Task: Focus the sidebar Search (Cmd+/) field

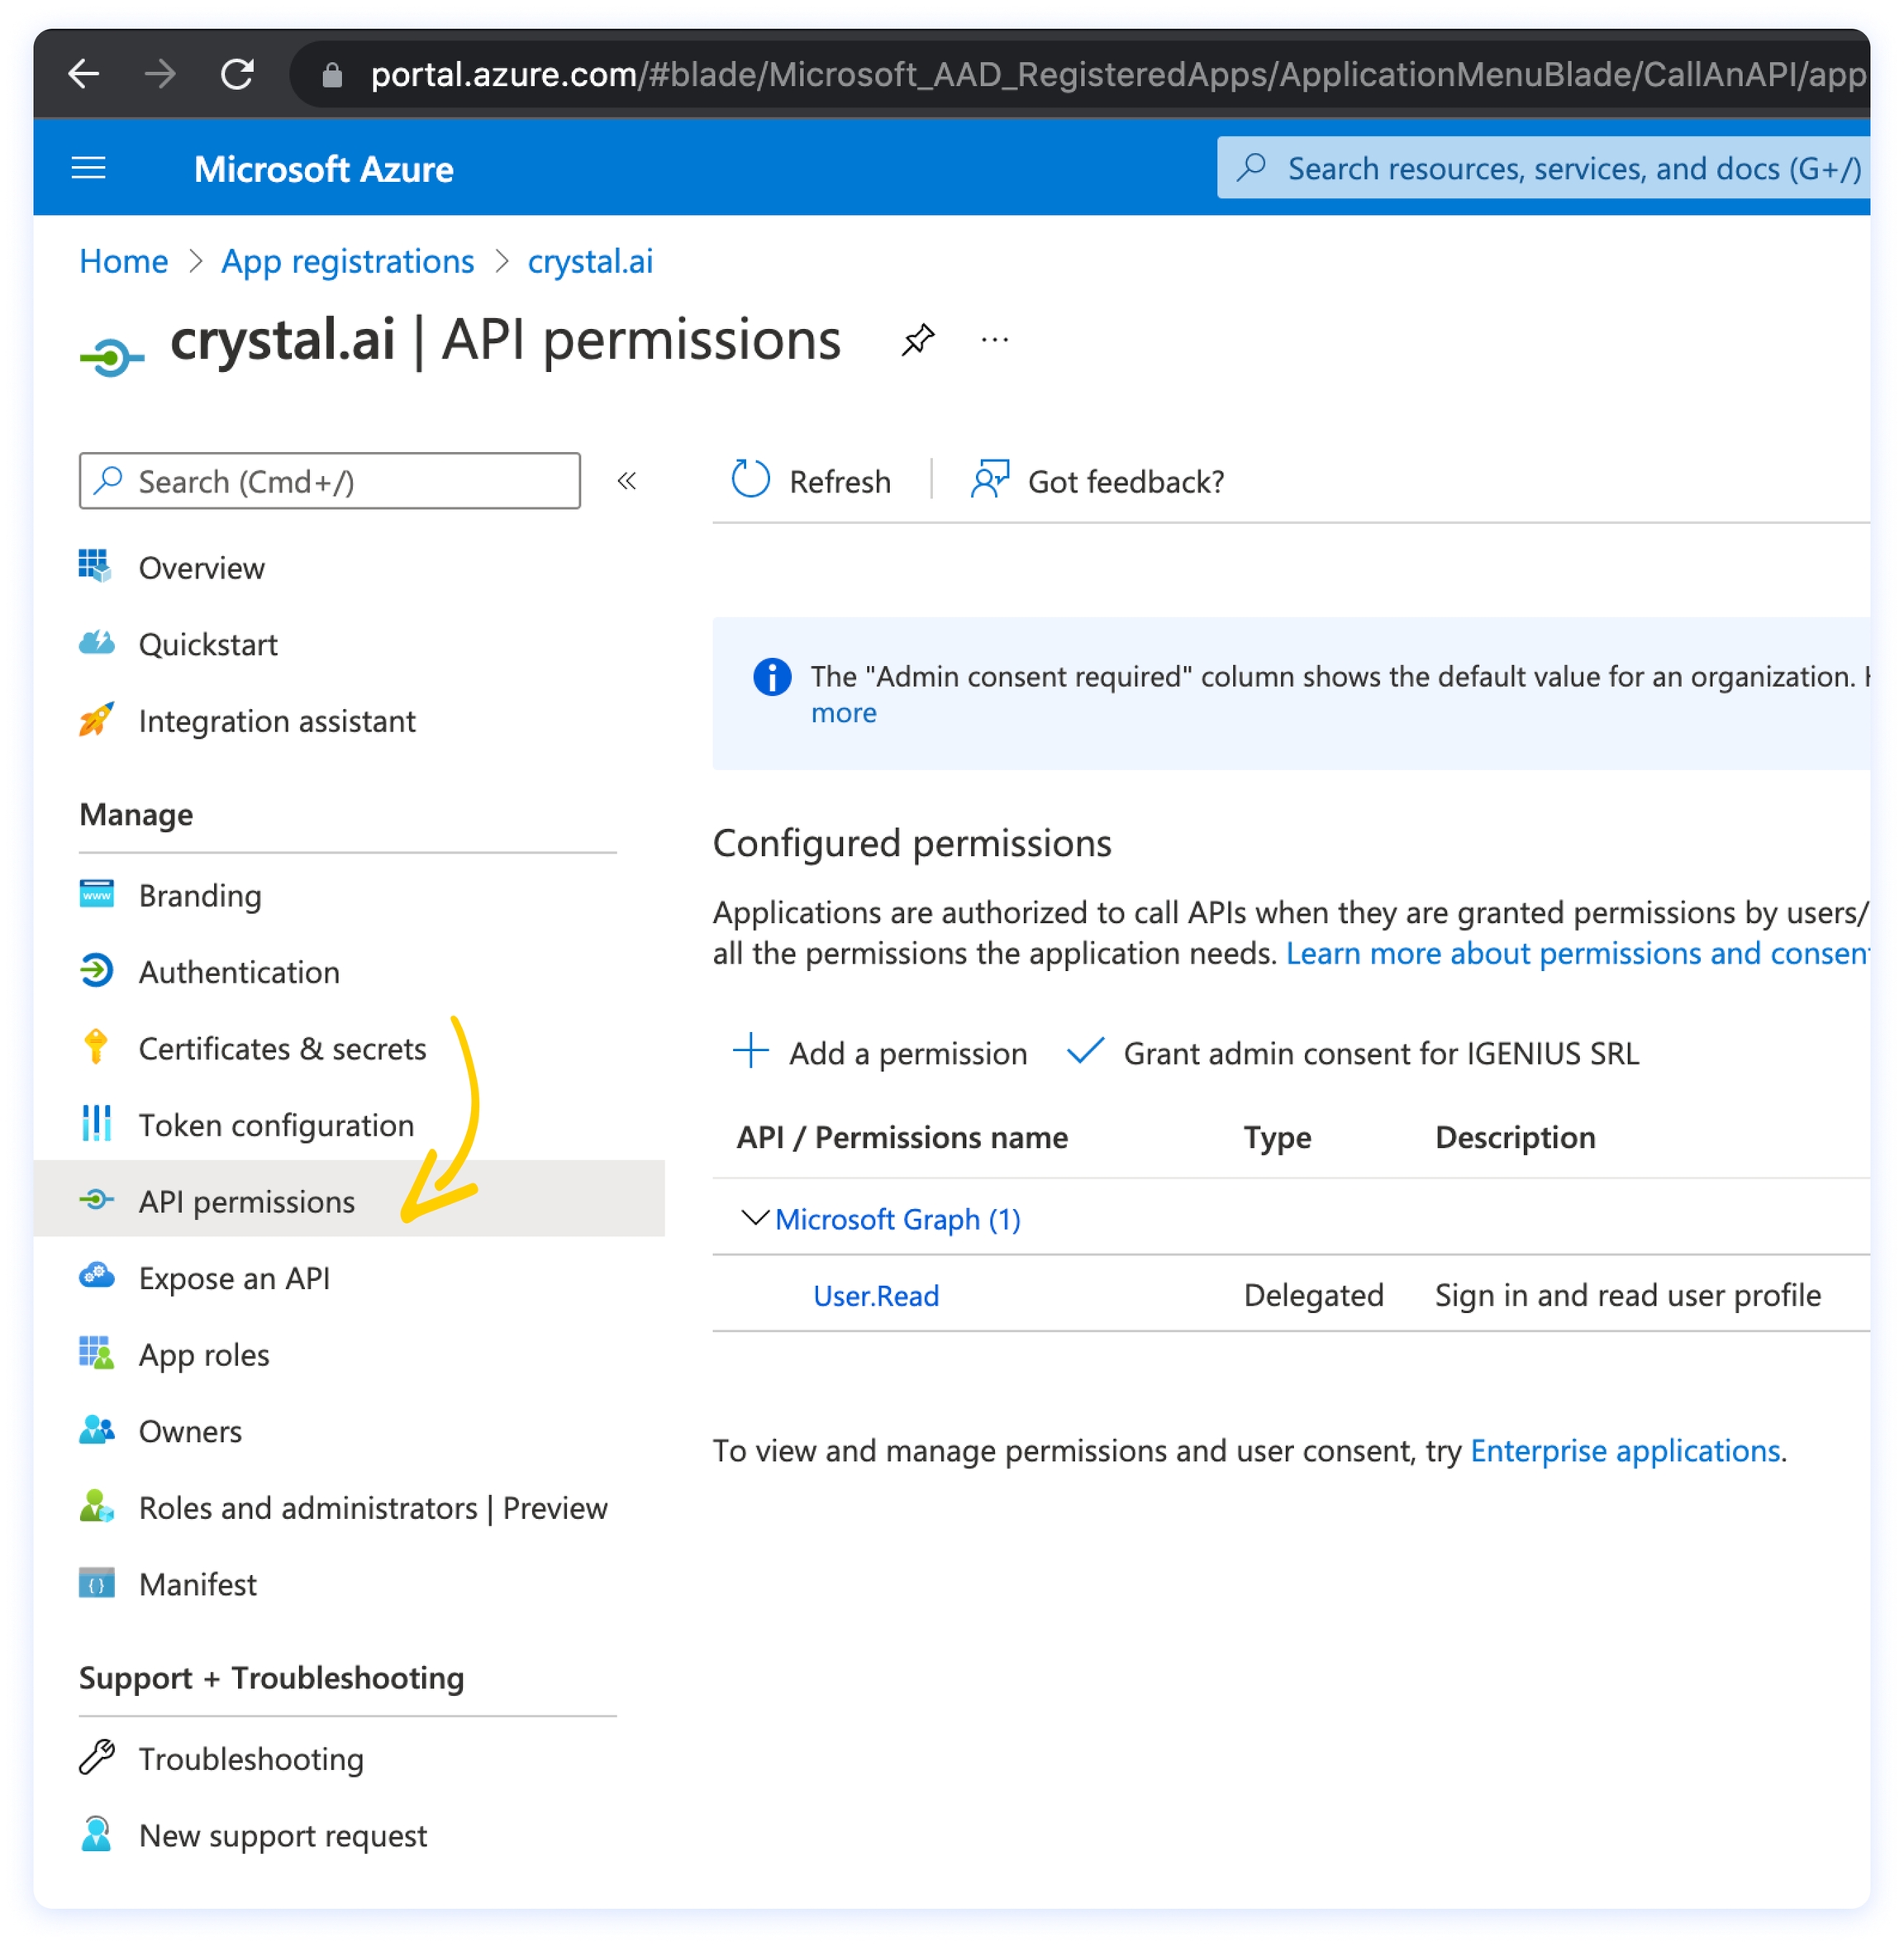Action: tap(330, 481)
